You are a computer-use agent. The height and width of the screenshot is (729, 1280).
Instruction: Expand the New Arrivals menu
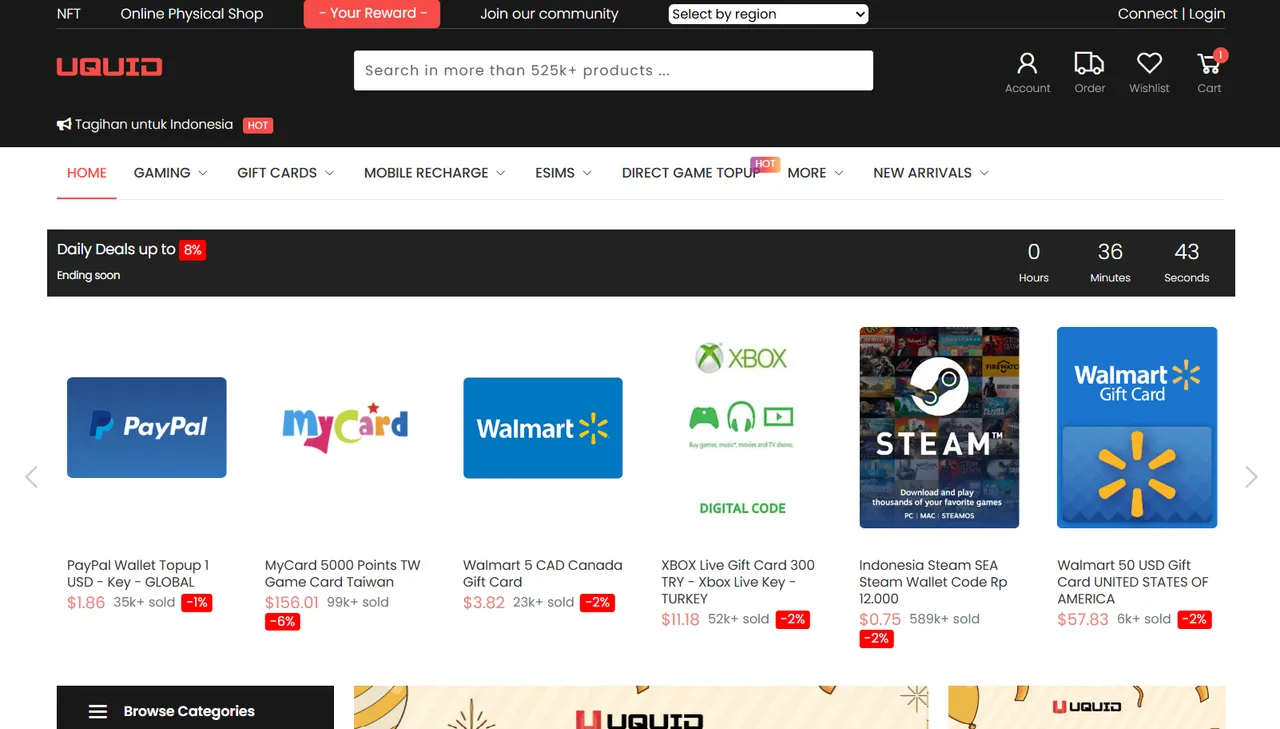(931, 173)
